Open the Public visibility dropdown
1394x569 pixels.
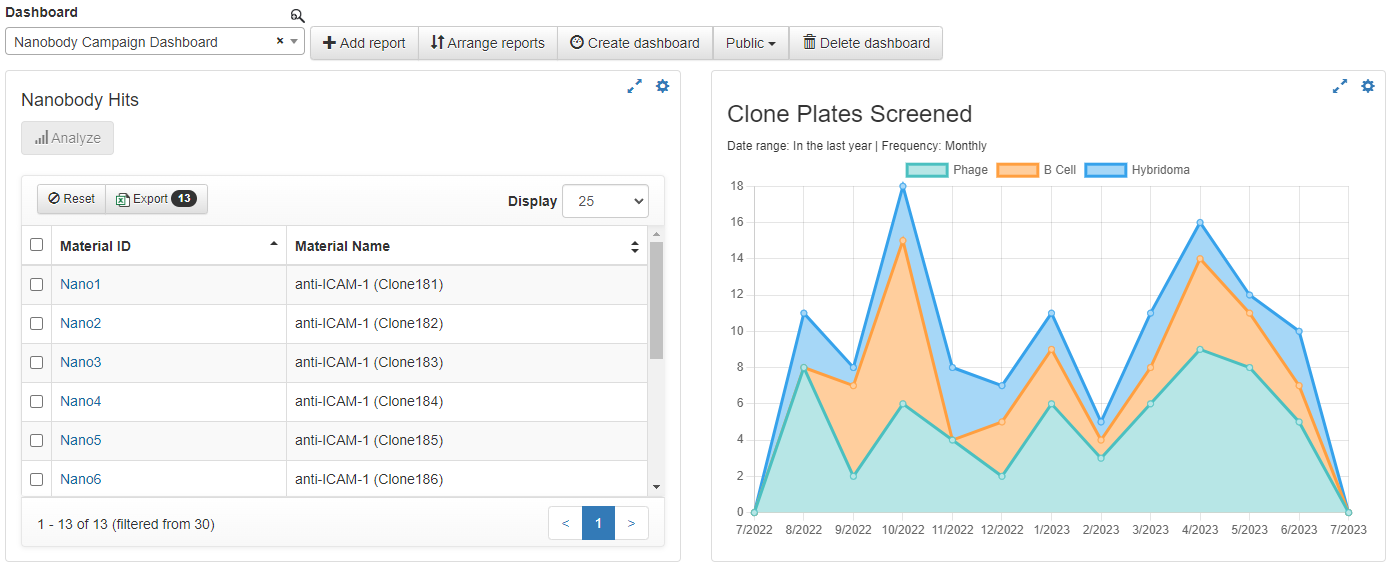(750, 43)
